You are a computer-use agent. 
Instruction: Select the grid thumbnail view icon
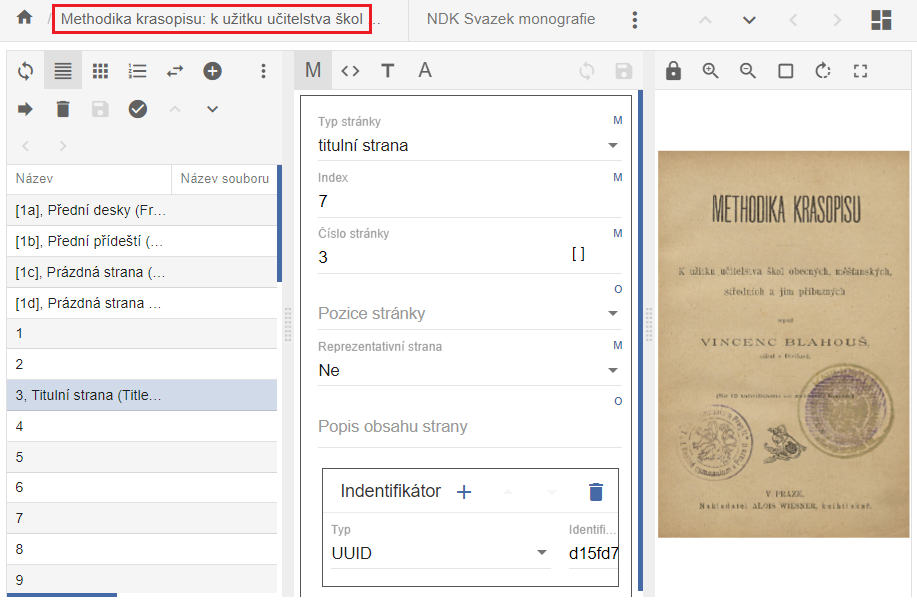[100, 71]
